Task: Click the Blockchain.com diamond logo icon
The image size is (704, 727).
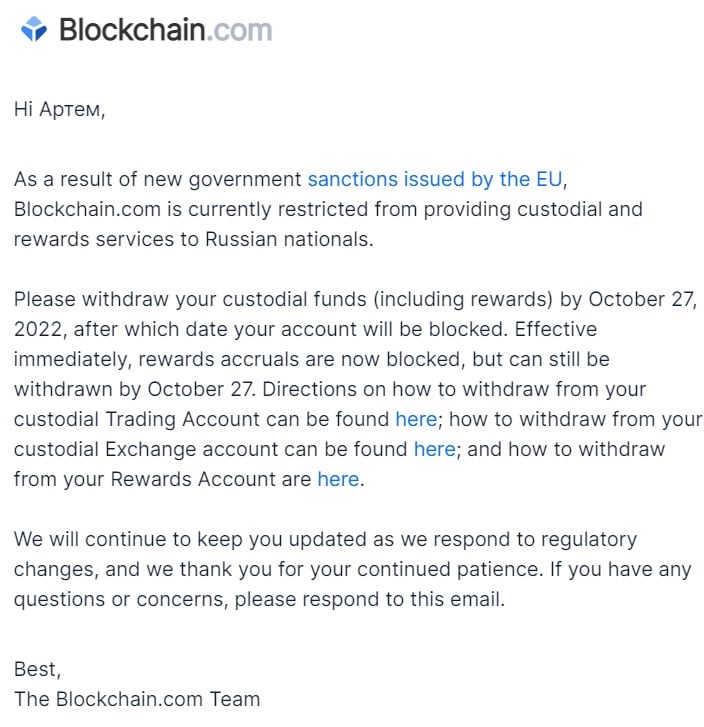Action: [34, 29]
